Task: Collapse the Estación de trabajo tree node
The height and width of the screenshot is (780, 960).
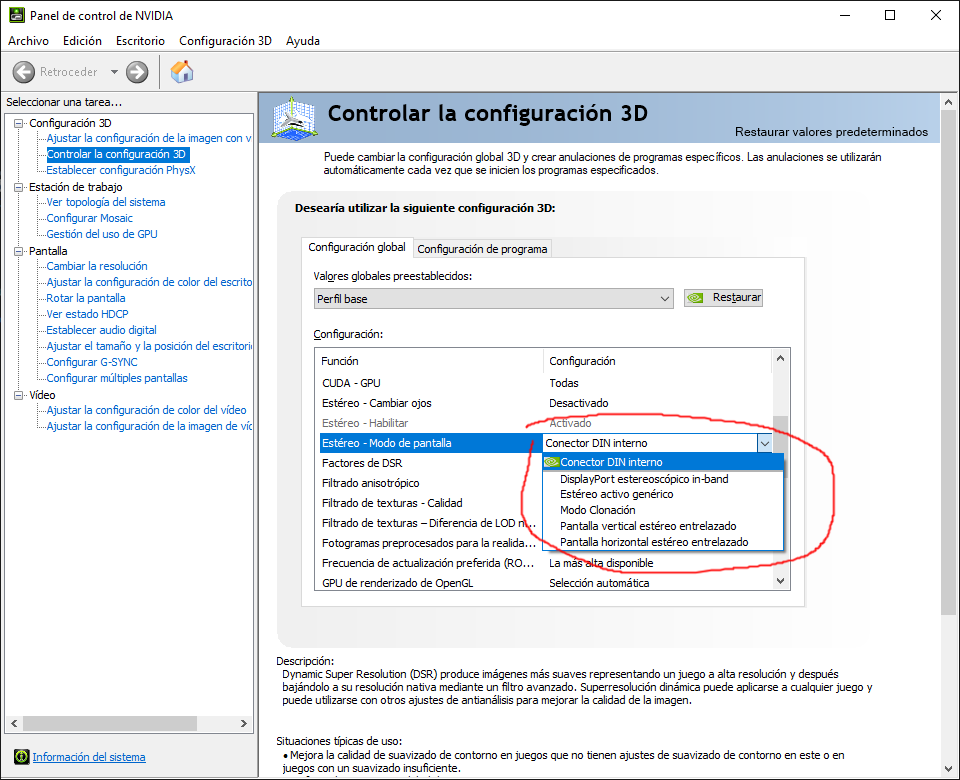Action: point(19,187)
